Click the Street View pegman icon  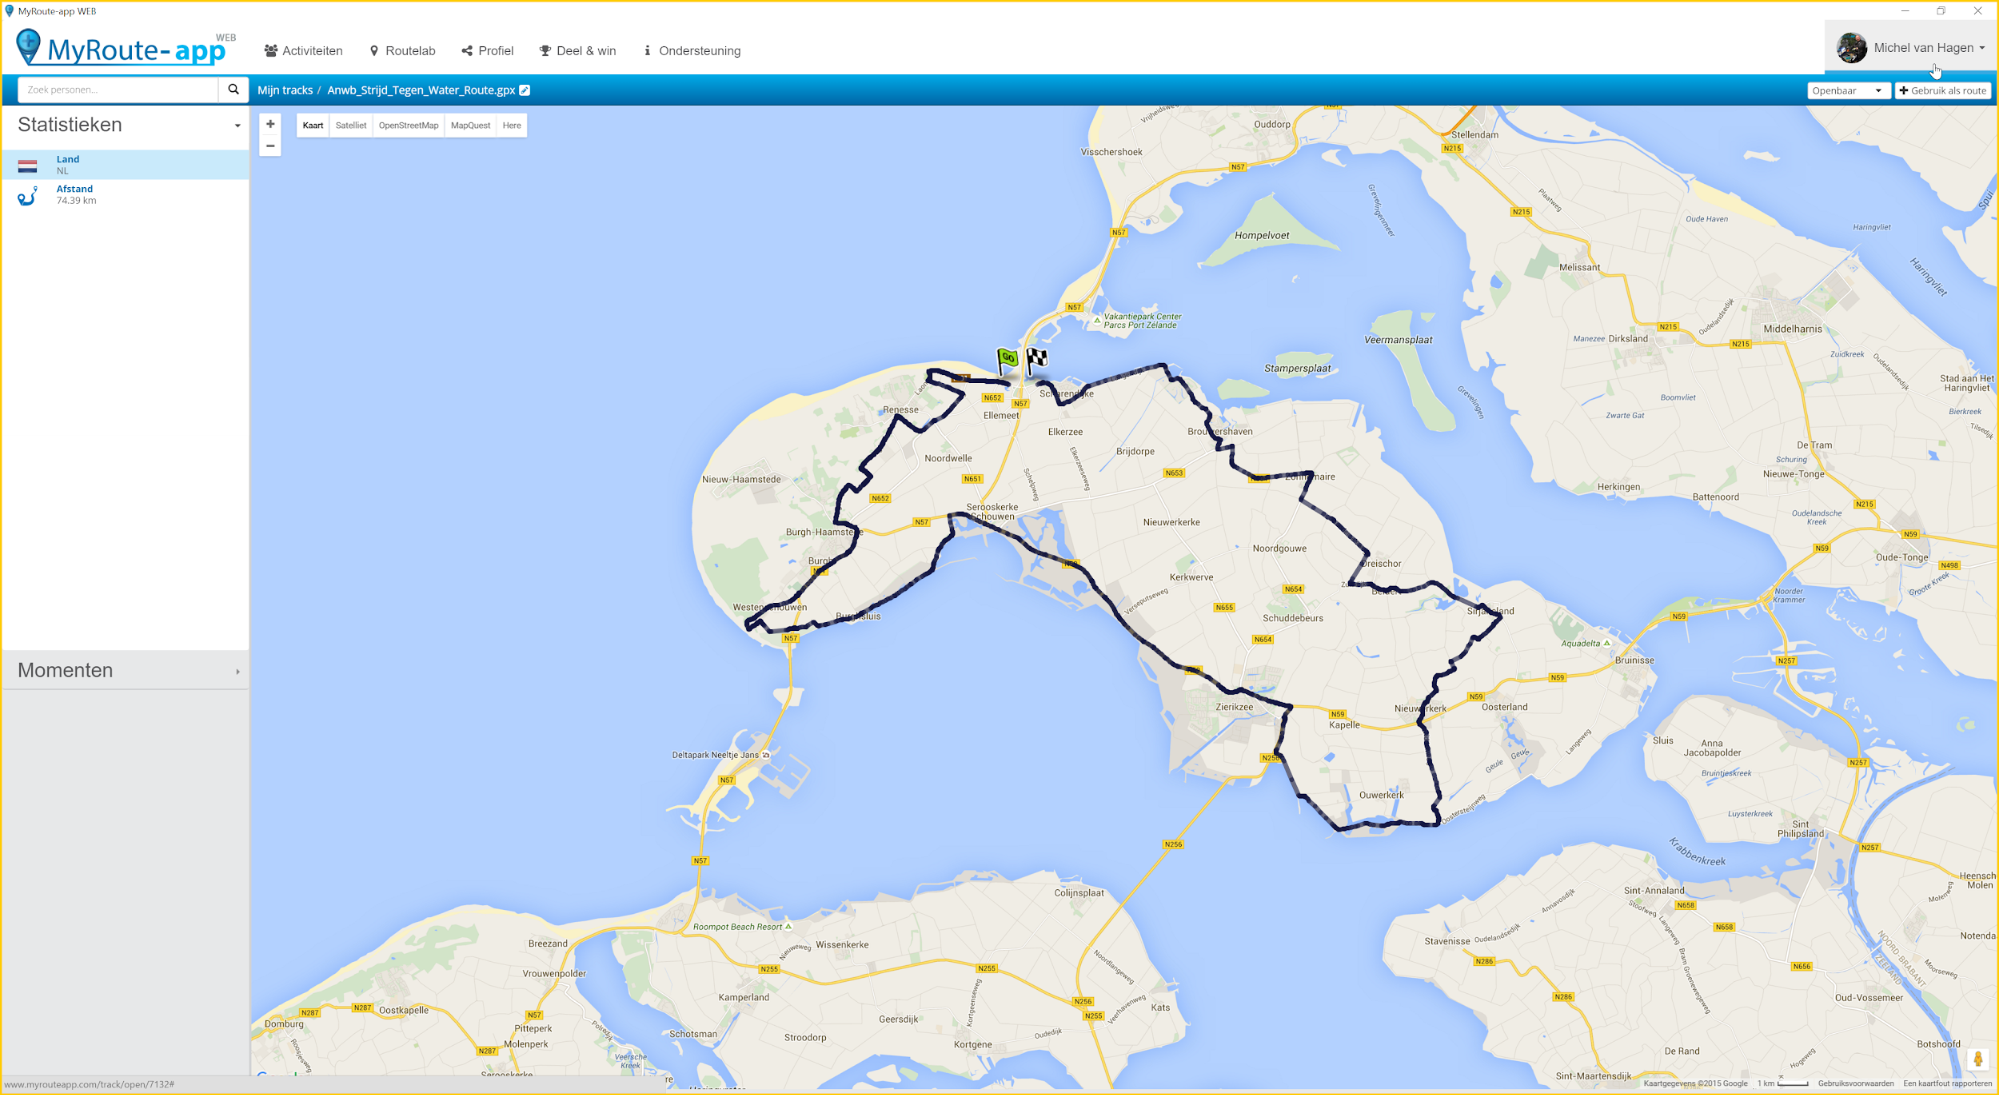point(1977,1059)
